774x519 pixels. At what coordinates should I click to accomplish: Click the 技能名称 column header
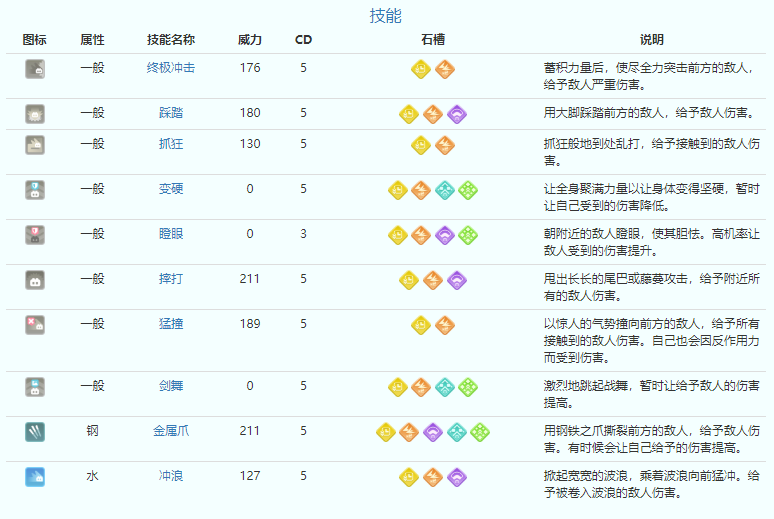click(171, 40)
